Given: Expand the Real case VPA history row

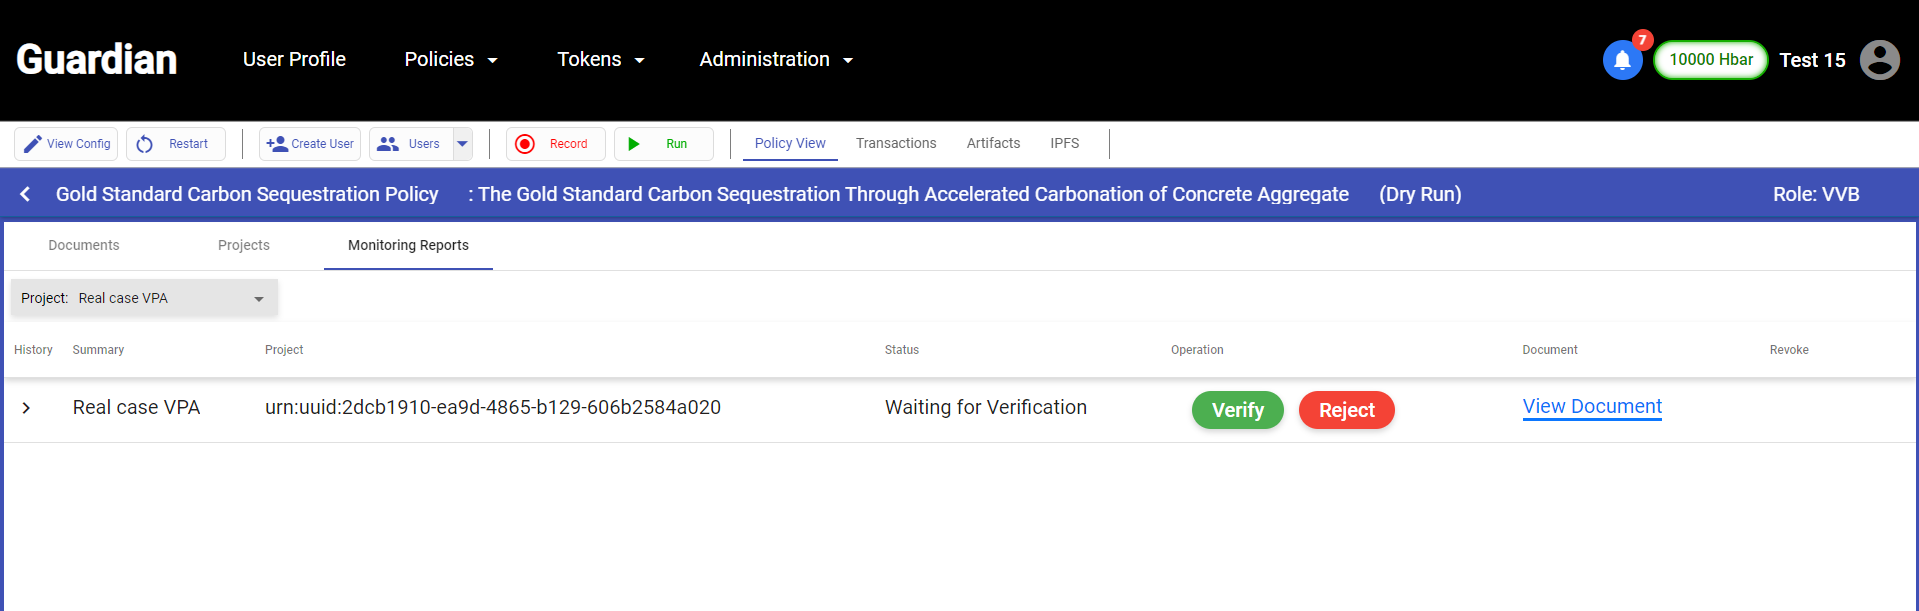Looking at the screenshot, I should 26,408.
